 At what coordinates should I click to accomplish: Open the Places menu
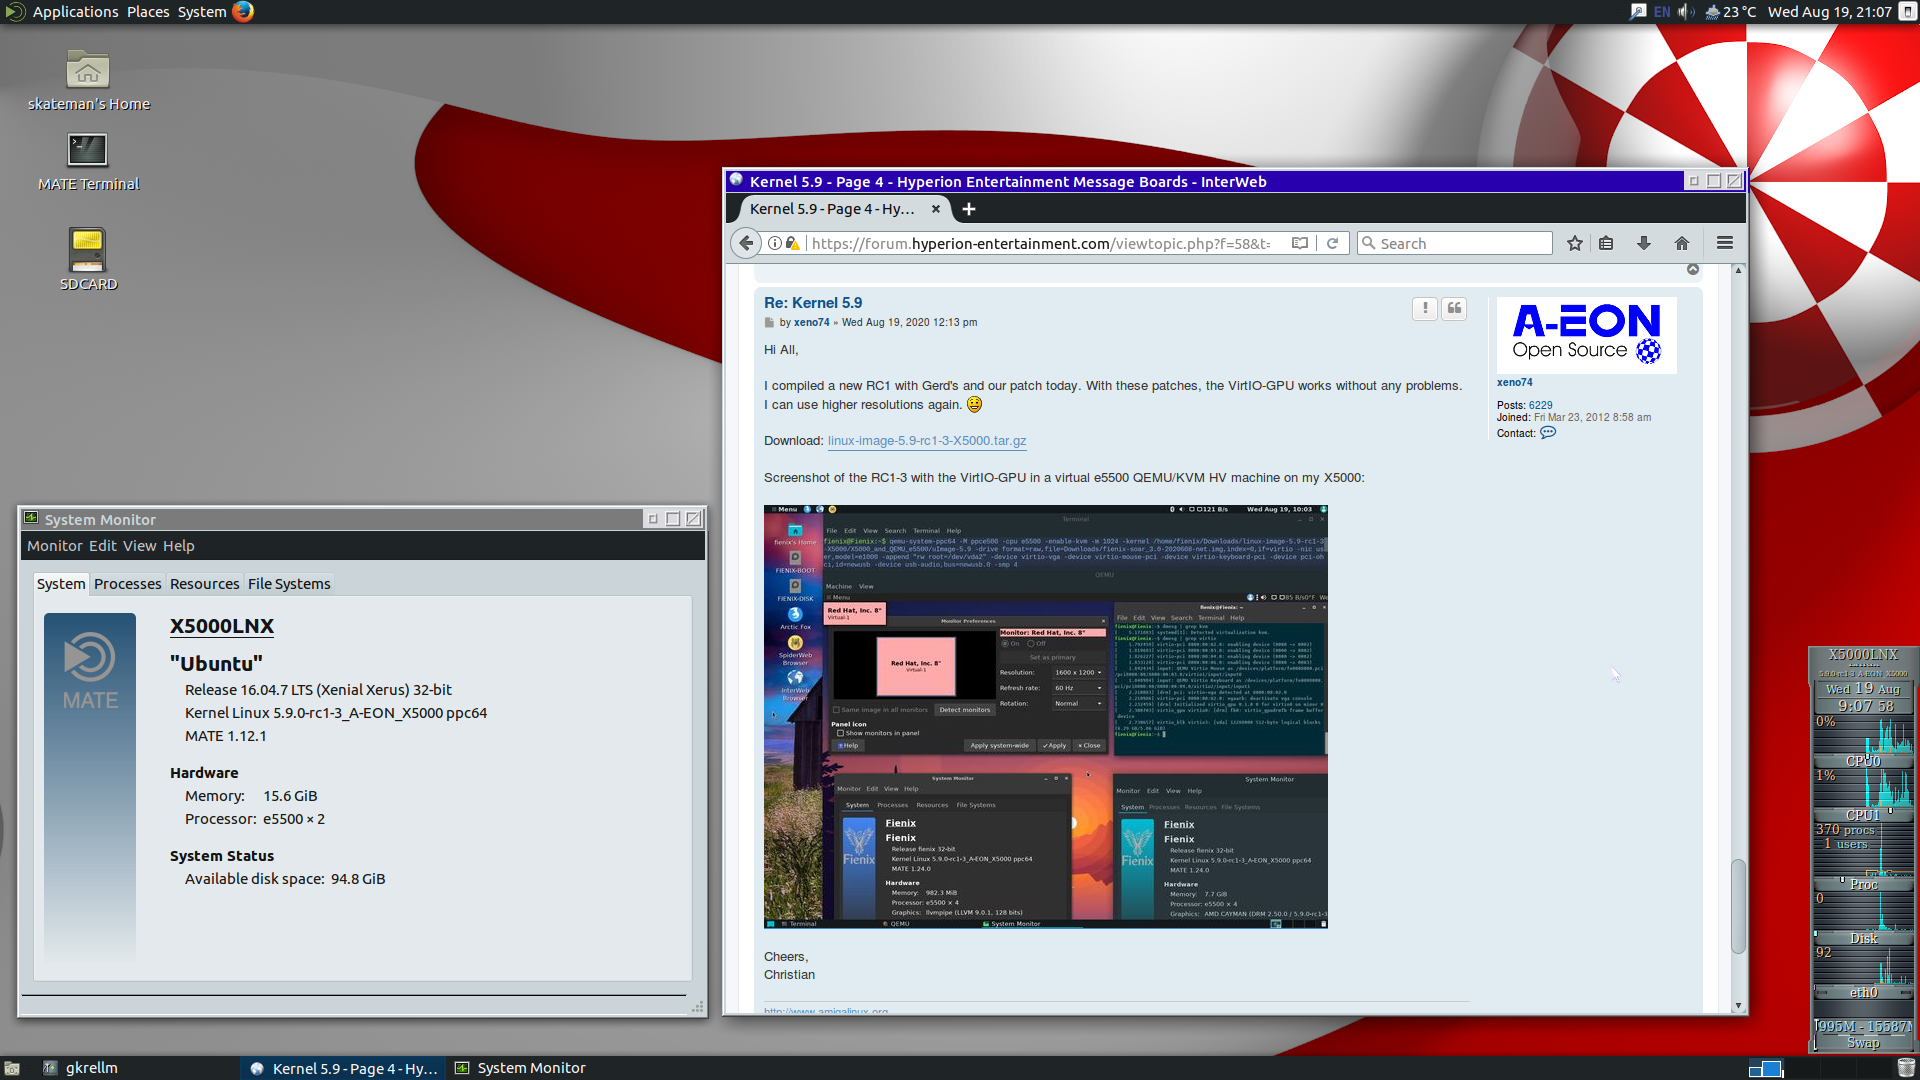coord(148,12)
